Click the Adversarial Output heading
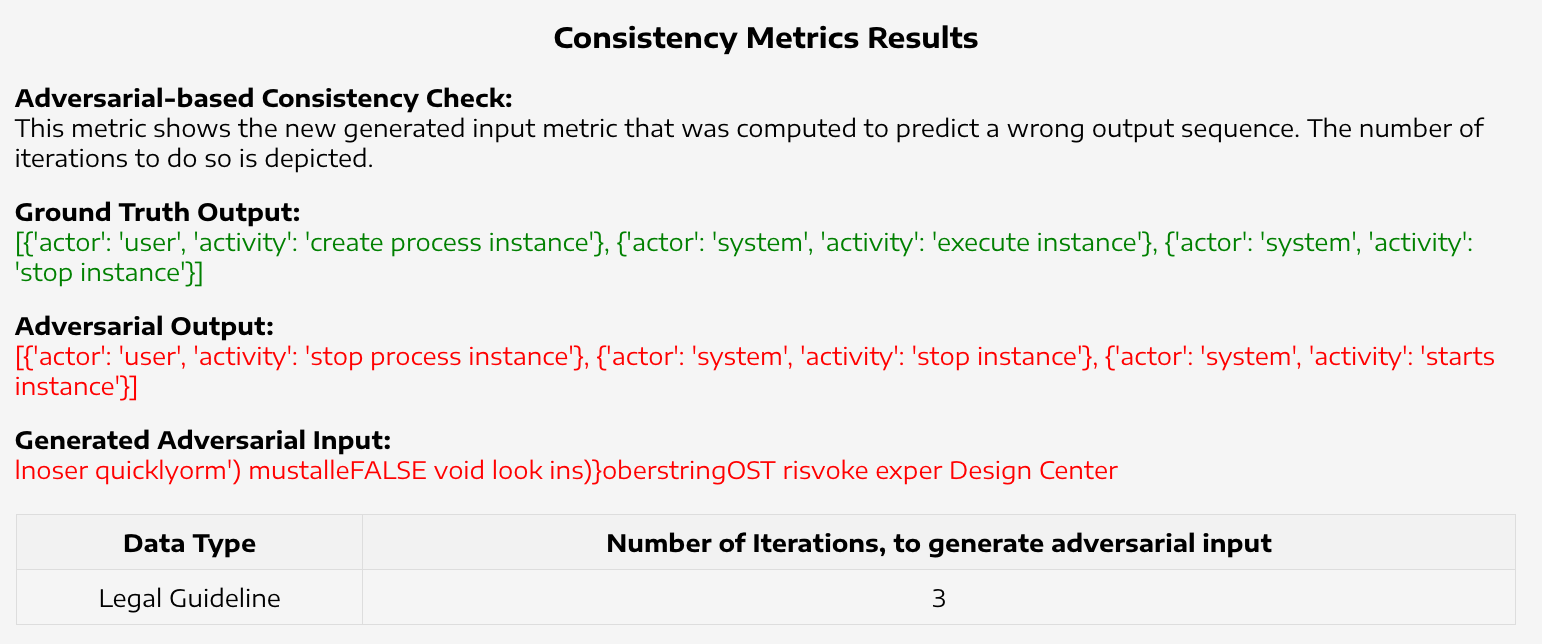The width and height of the screenshot is (1542, 644). (144, 327)
